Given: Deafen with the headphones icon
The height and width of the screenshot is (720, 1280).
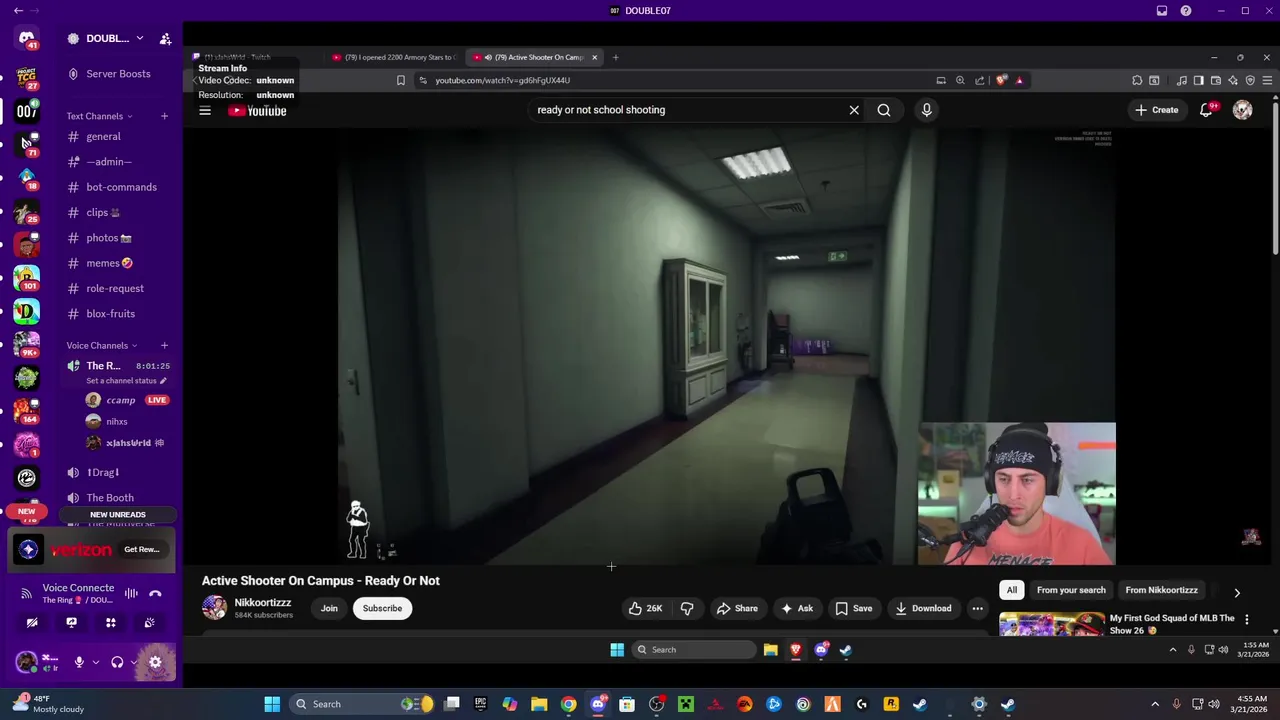Looking at the screenshot, I should [x=117, y=662].
